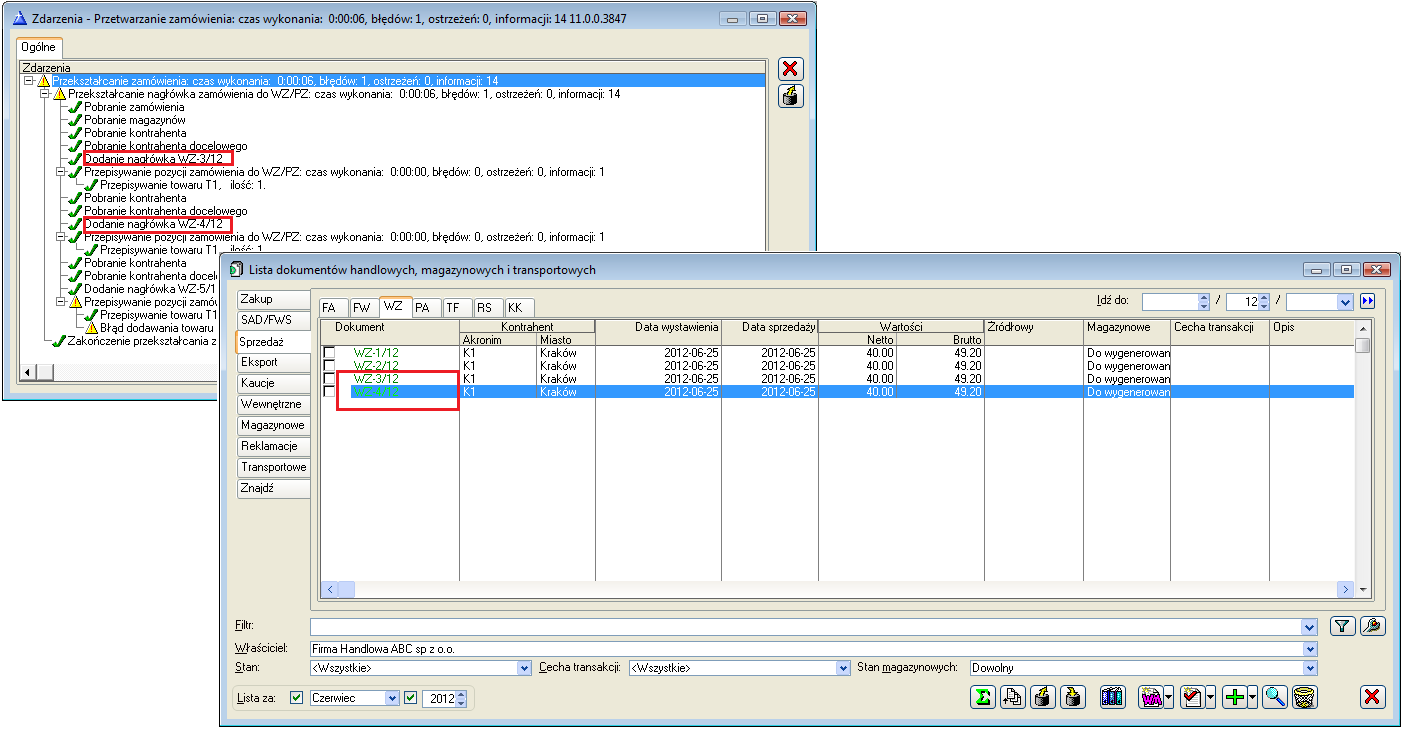This screenshot has height=730, width=1404.
Task: Select the Pobranie zamówienia event
Action: (134, 107)
